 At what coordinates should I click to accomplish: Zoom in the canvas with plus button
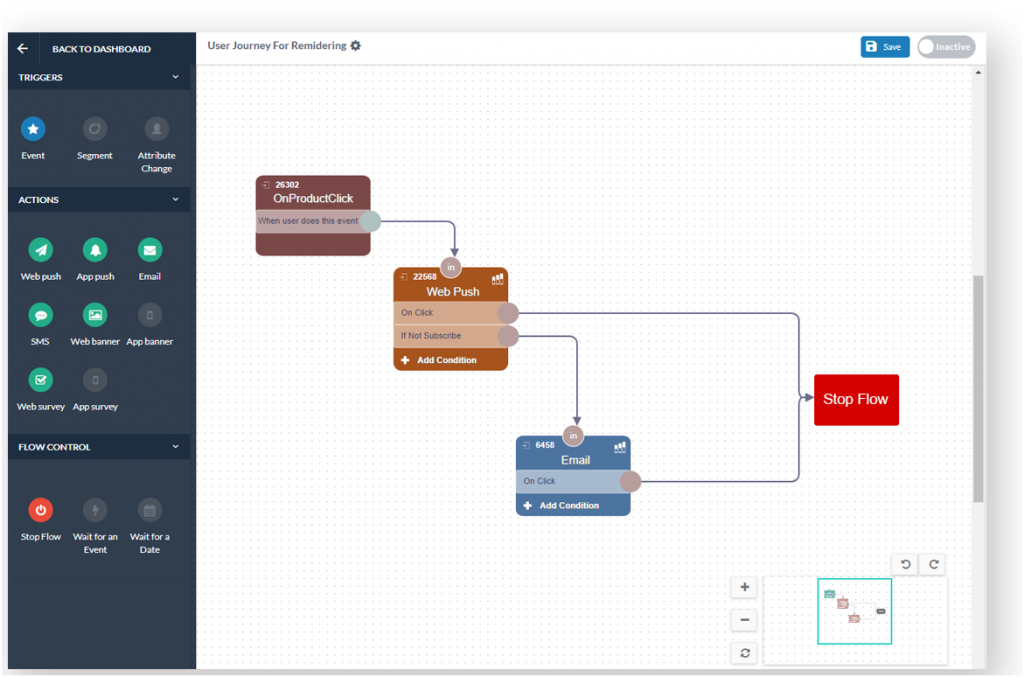(x=744, y=587)
